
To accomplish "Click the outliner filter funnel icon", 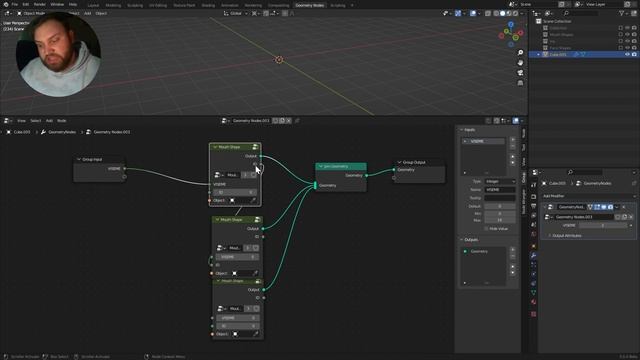I will [622, 13].
